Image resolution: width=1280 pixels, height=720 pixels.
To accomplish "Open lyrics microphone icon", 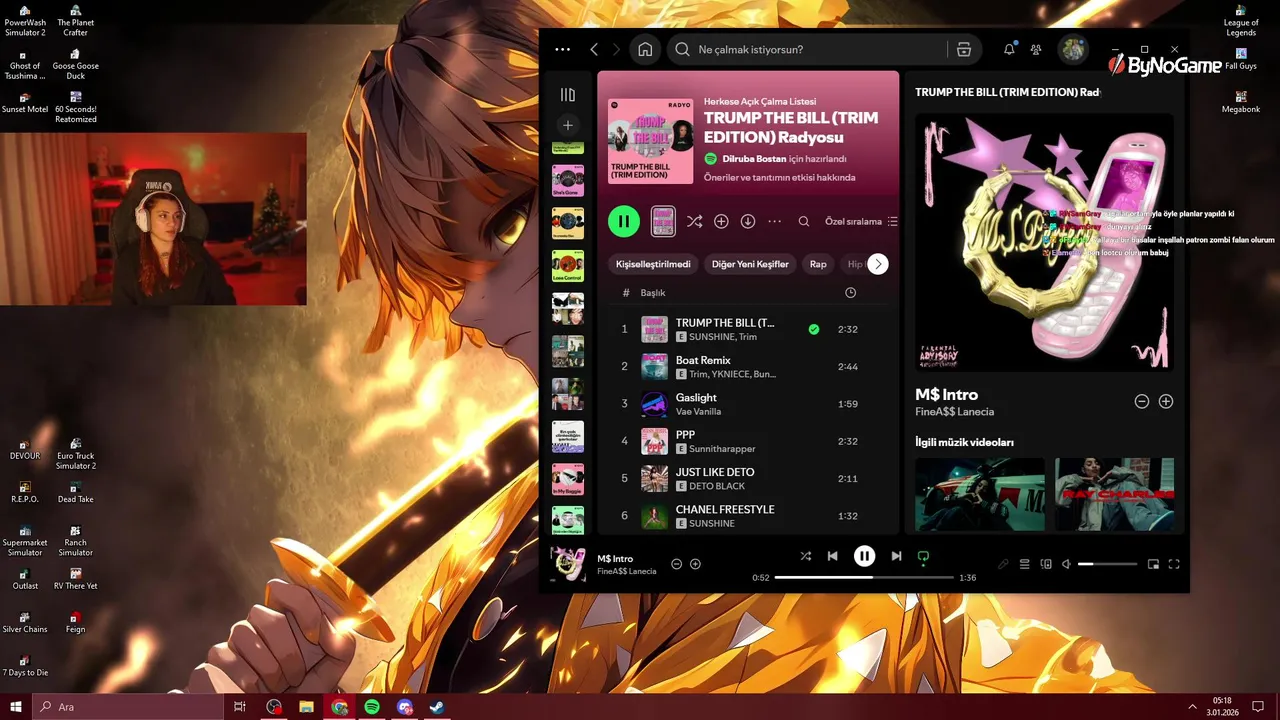I will coord(1003,564).
